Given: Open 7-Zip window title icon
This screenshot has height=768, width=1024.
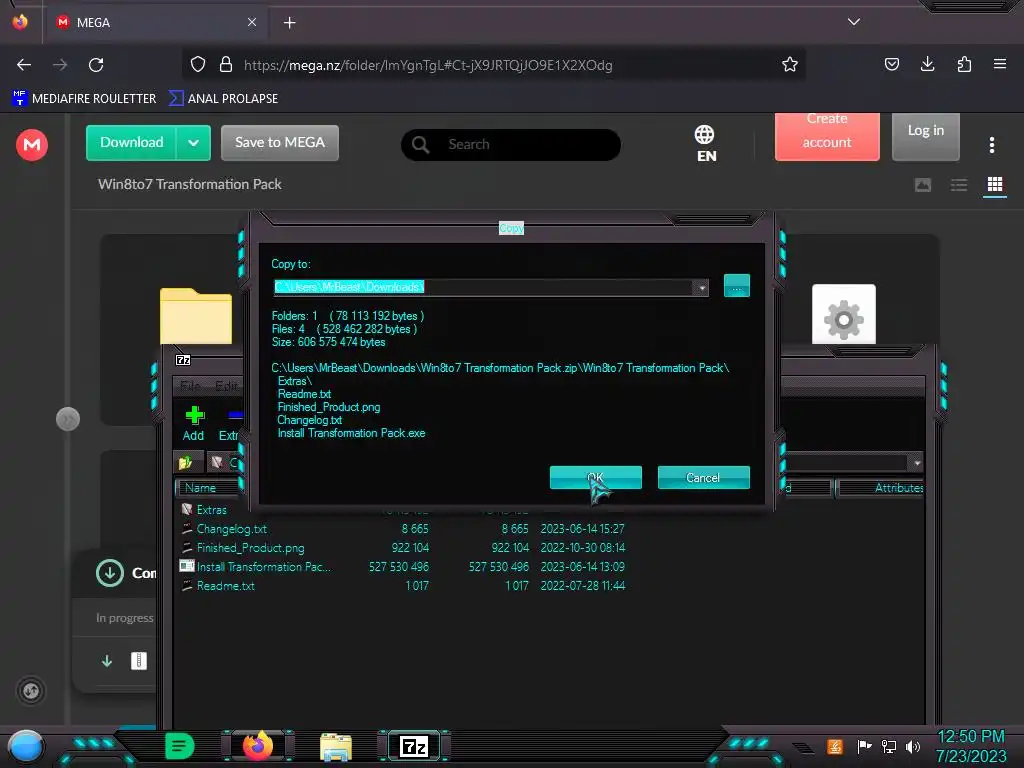Looking at the screenshot, I should [x=183, y=360].
